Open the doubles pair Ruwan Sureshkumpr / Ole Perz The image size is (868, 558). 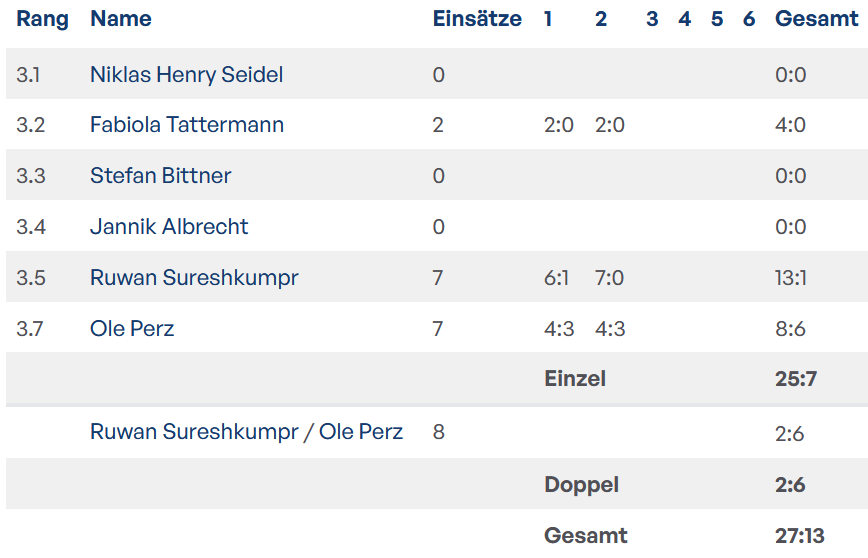246,432
